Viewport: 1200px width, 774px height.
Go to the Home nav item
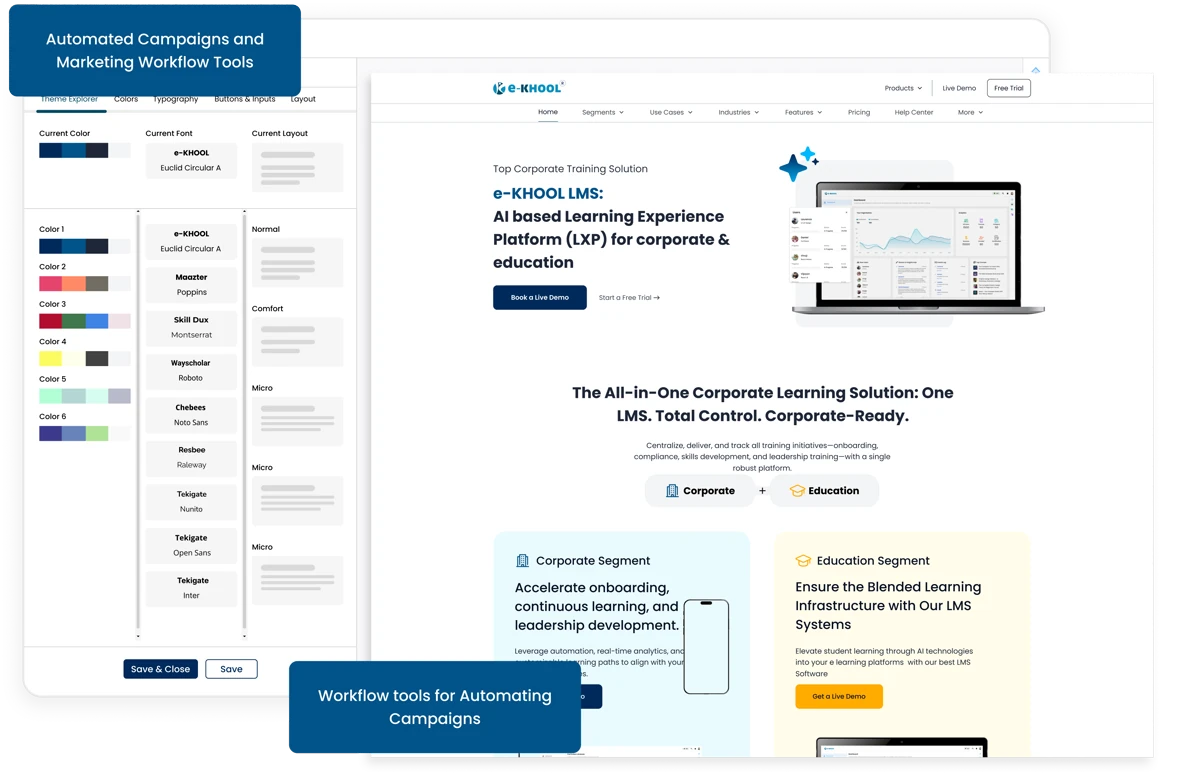(x=548, y=112)
